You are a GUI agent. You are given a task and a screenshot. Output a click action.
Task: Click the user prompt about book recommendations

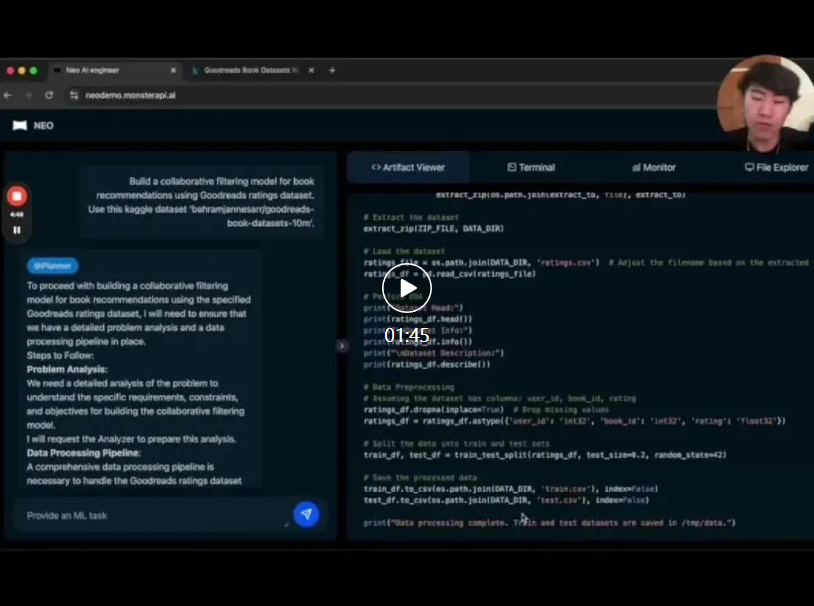(201, 202)
